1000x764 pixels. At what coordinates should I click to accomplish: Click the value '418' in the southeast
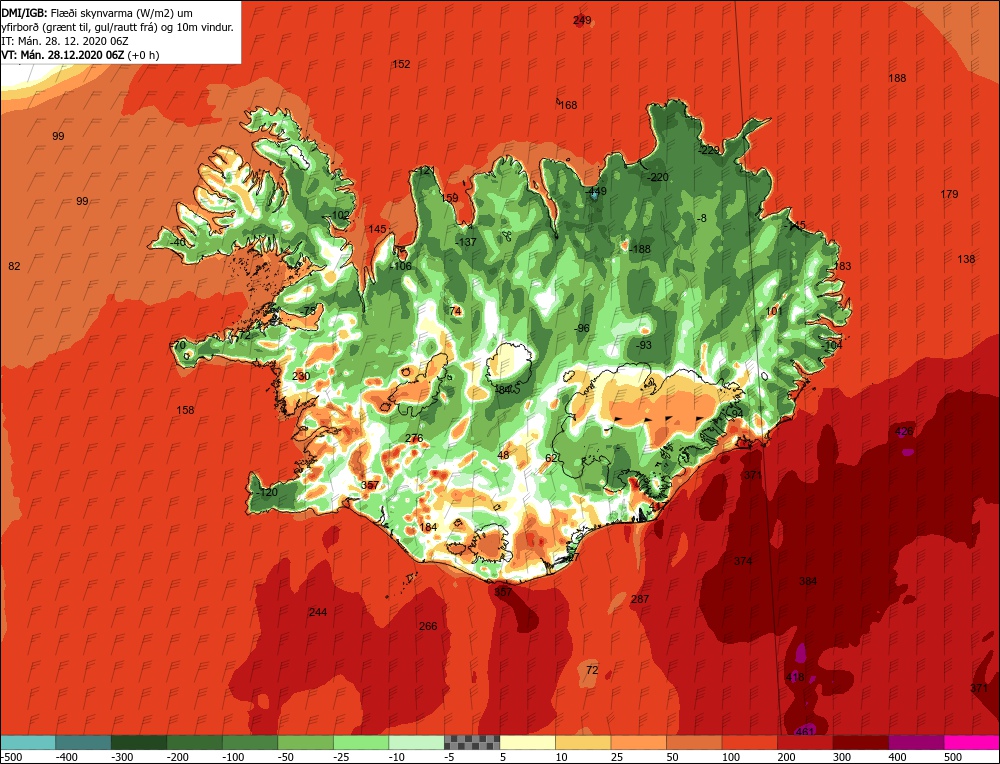(795, 677)
